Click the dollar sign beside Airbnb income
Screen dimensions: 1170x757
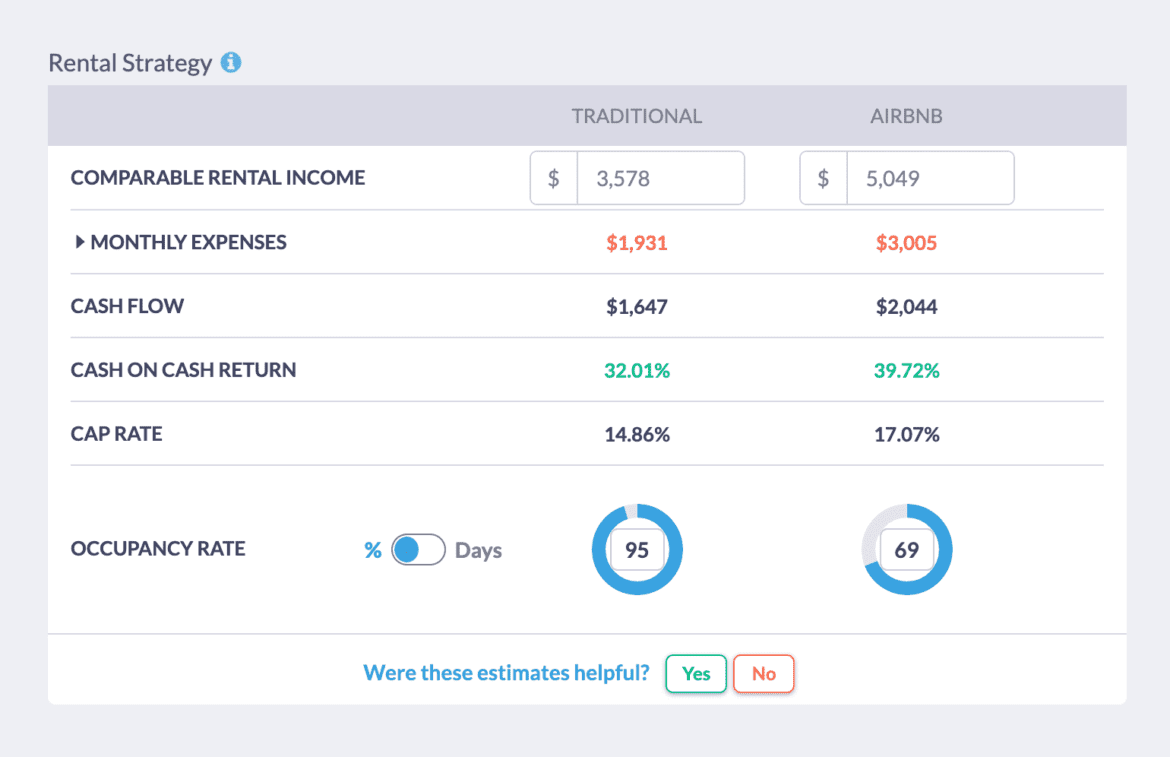[x=823, y=177]
